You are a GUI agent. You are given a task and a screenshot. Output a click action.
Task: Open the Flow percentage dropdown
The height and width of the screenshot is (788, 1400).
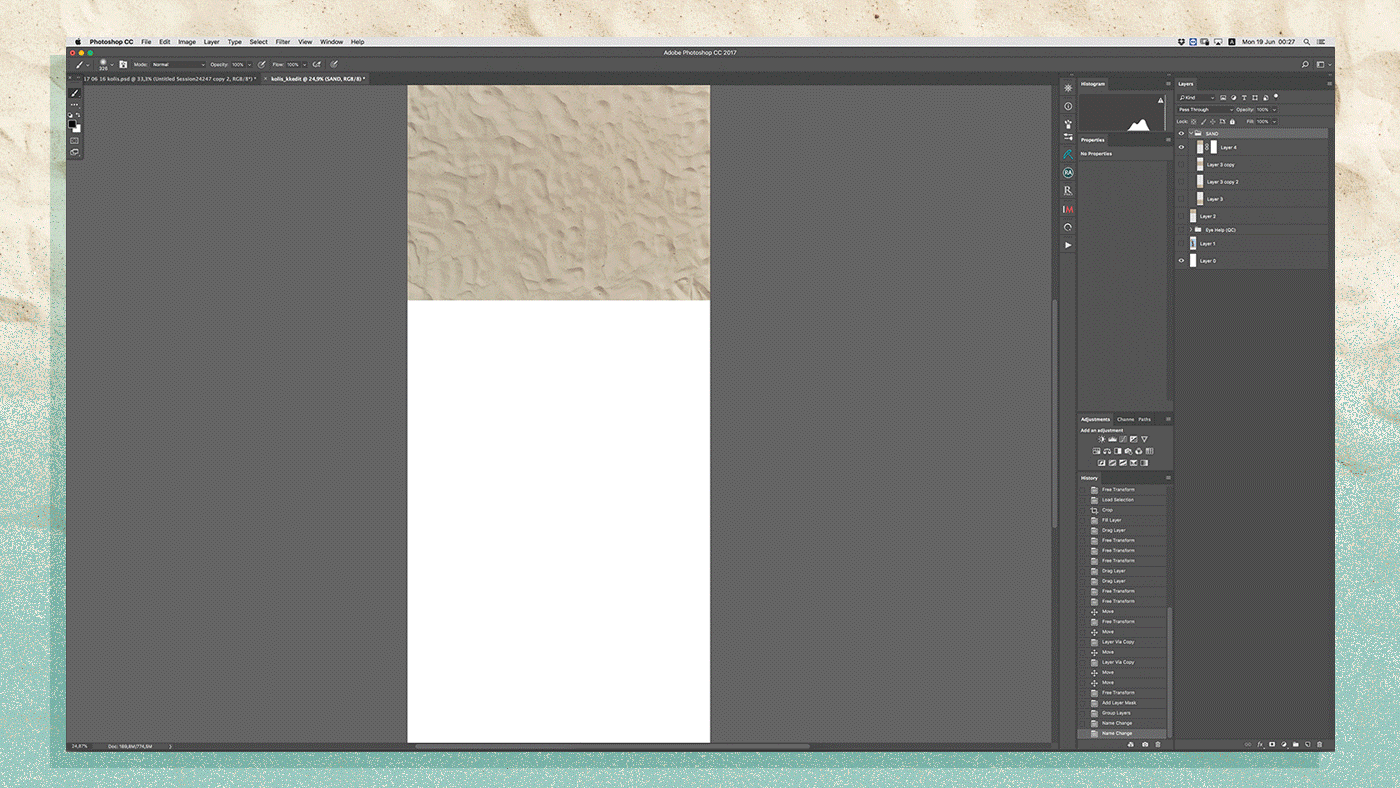(305, 65)
